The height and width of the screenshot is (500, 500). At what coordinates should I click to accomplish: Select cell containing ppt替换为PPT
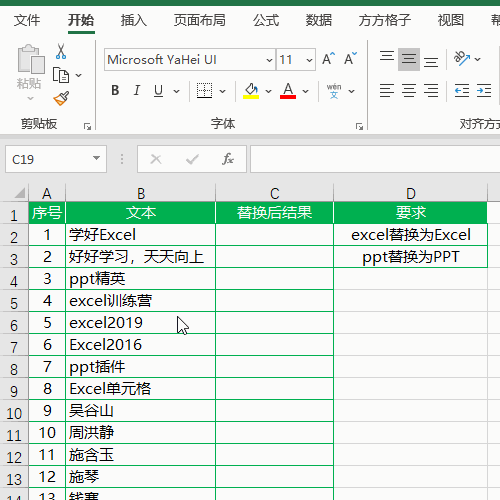pos(410,257)
